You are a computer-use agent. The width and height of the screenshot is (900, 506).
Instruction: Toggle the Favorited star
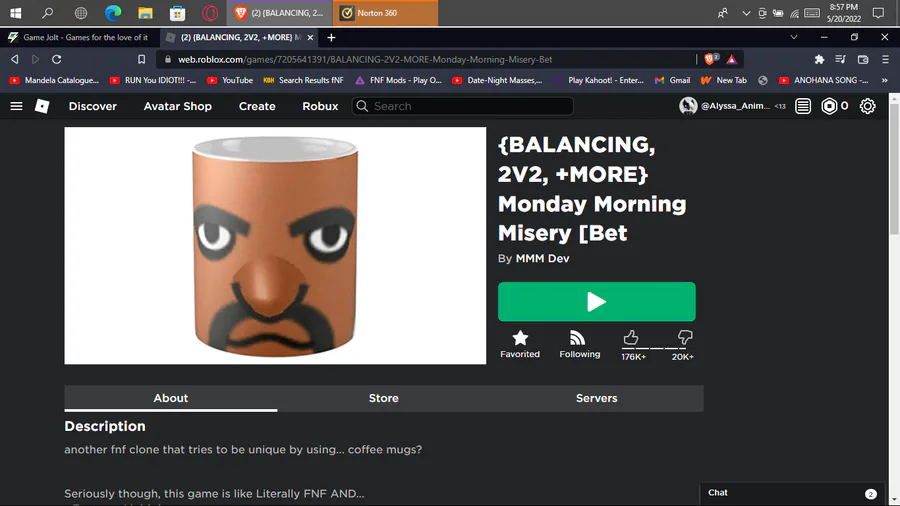tap(520, 344)
